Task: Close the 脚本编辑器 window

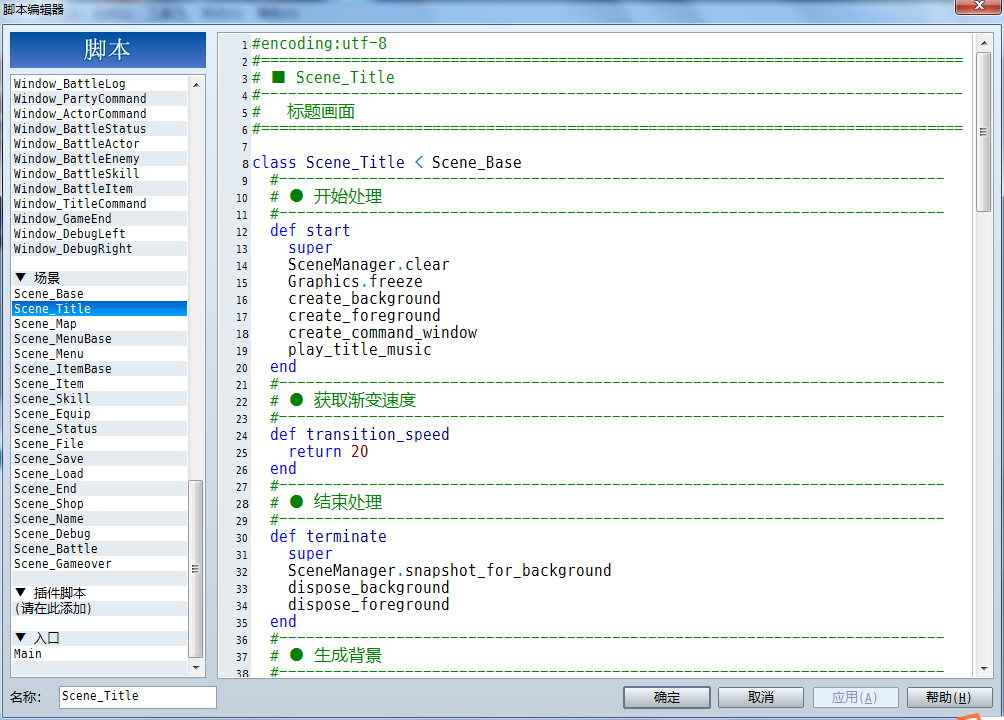Action: tap(978, 6)
